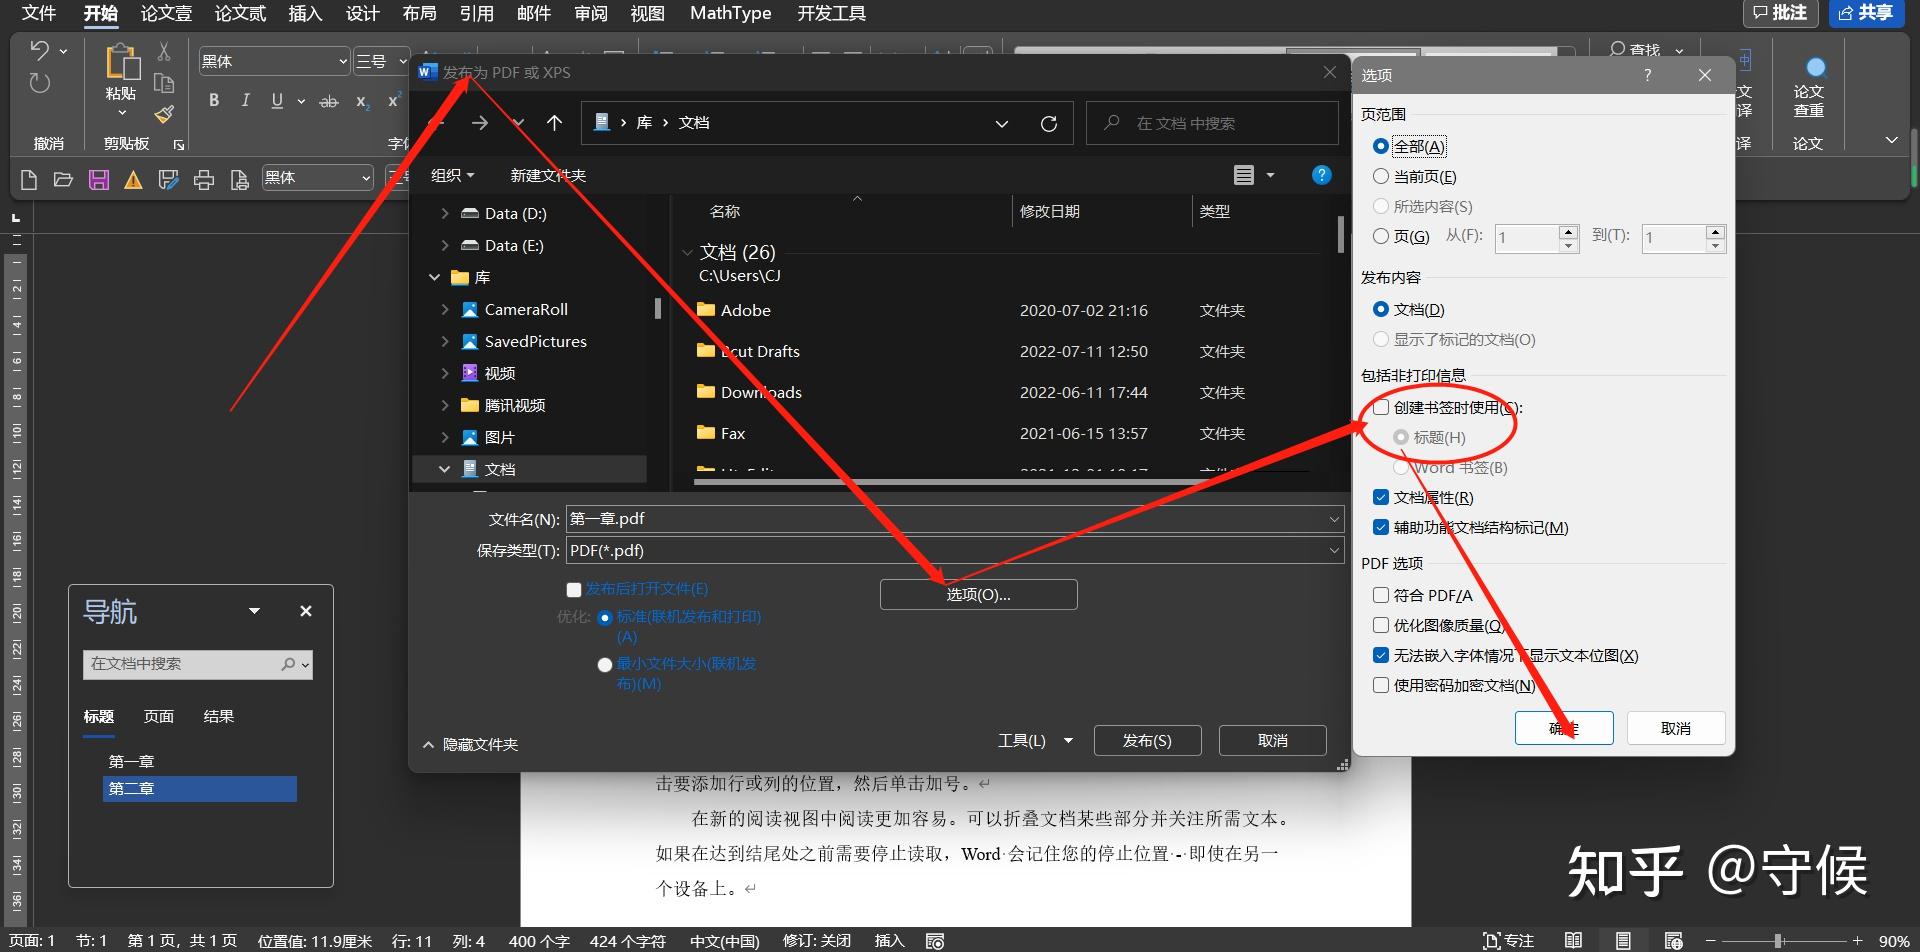Click the 发布(S) publish button
The image size is (1920, 952).
[x=1147, y=741]
